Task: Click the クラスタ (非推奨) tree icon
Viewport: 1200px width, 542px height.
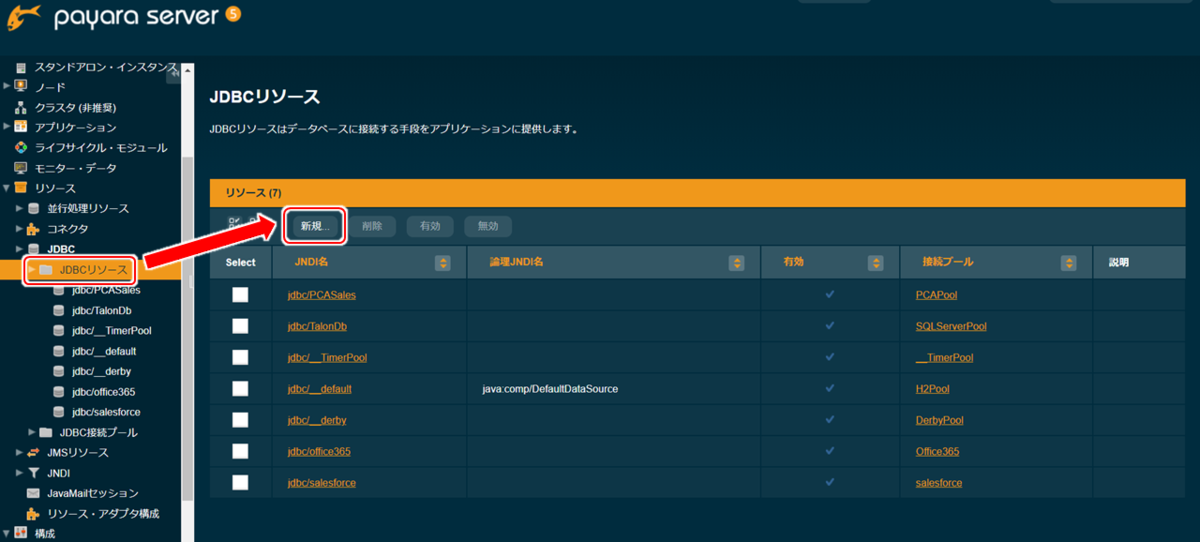Action: click(x=21, y=107)
